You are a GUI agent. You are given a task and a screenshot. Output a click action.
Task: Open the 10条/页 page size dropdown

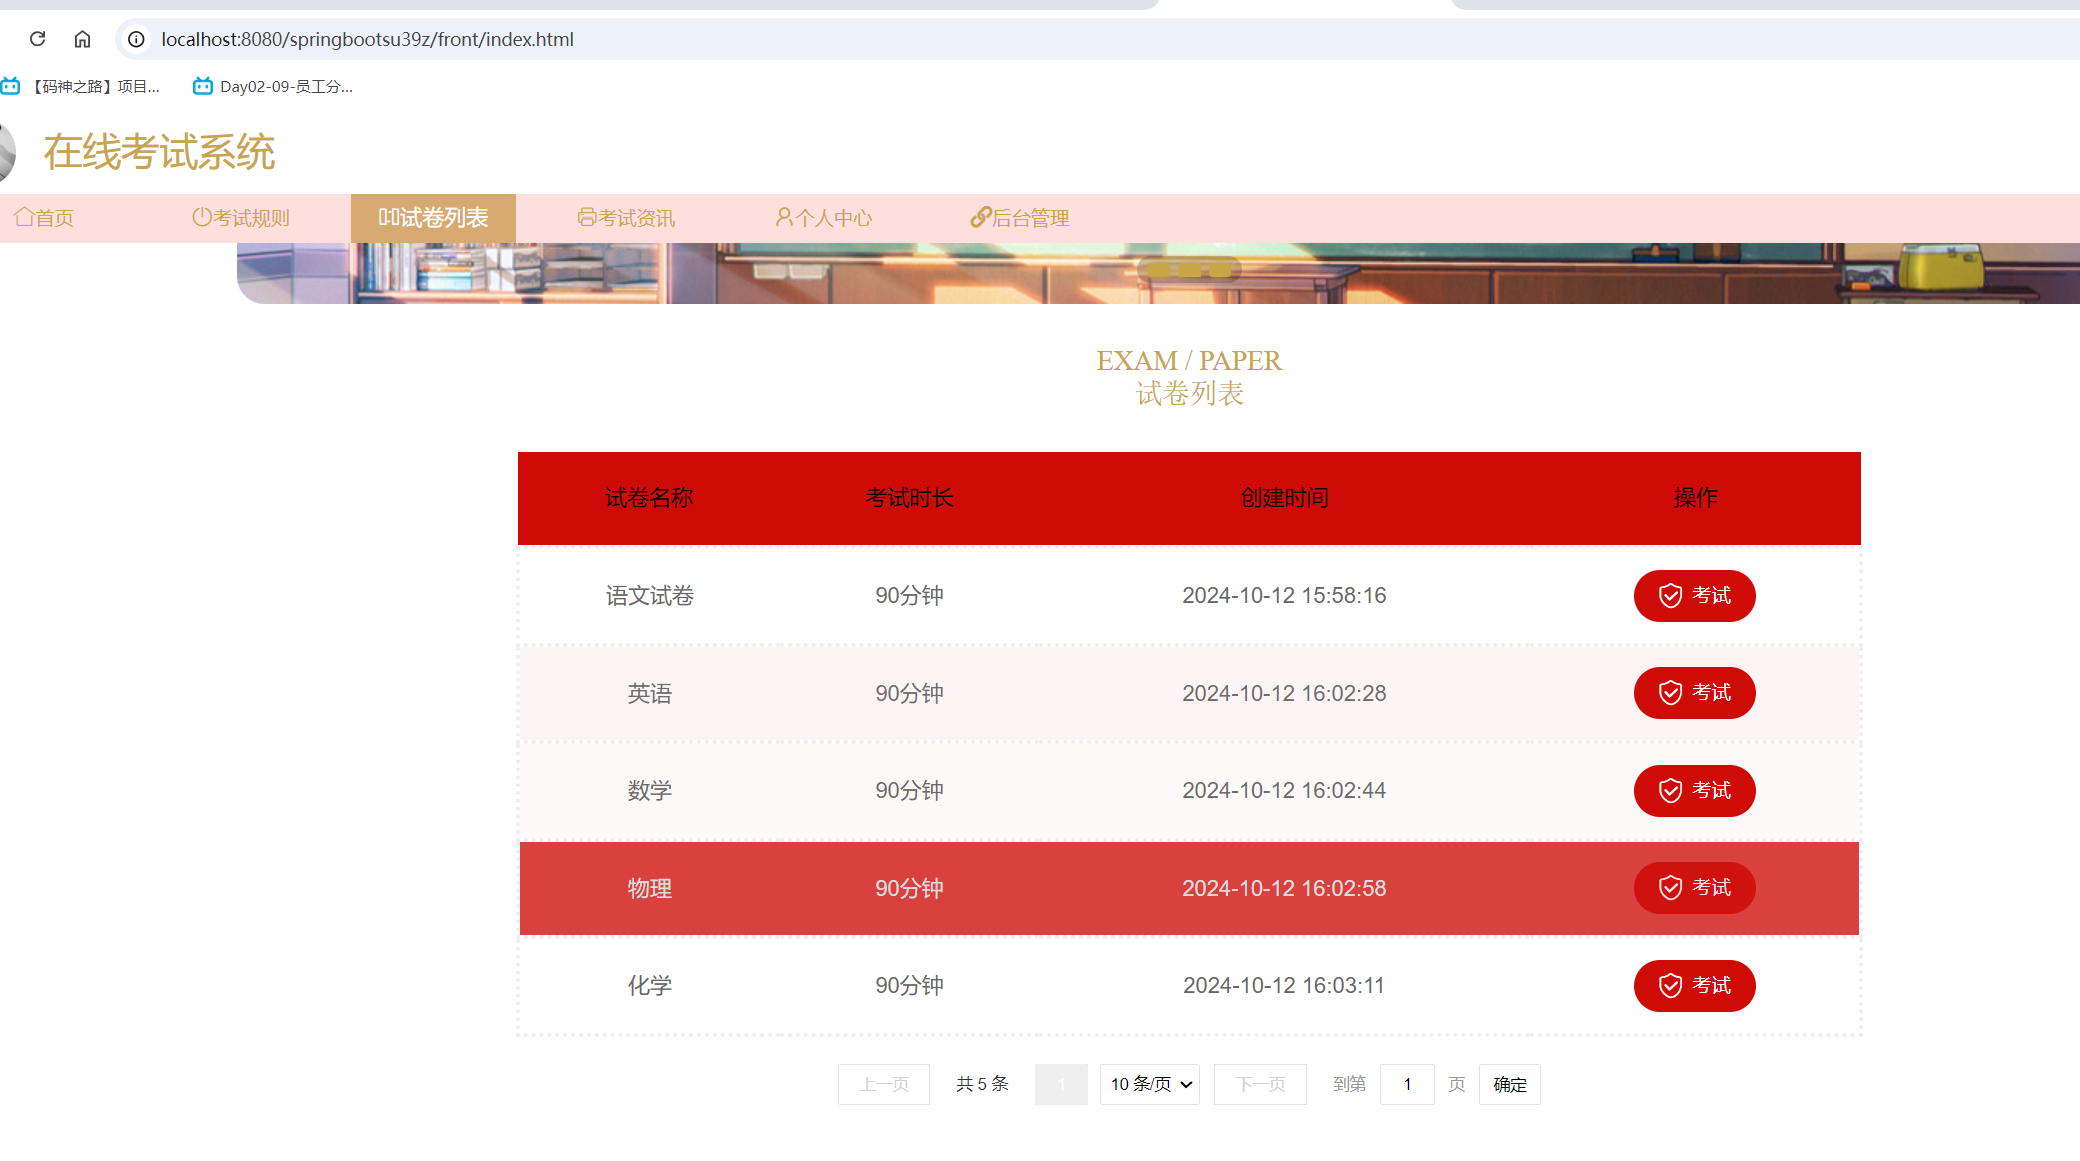[x=1148, y=1084]
